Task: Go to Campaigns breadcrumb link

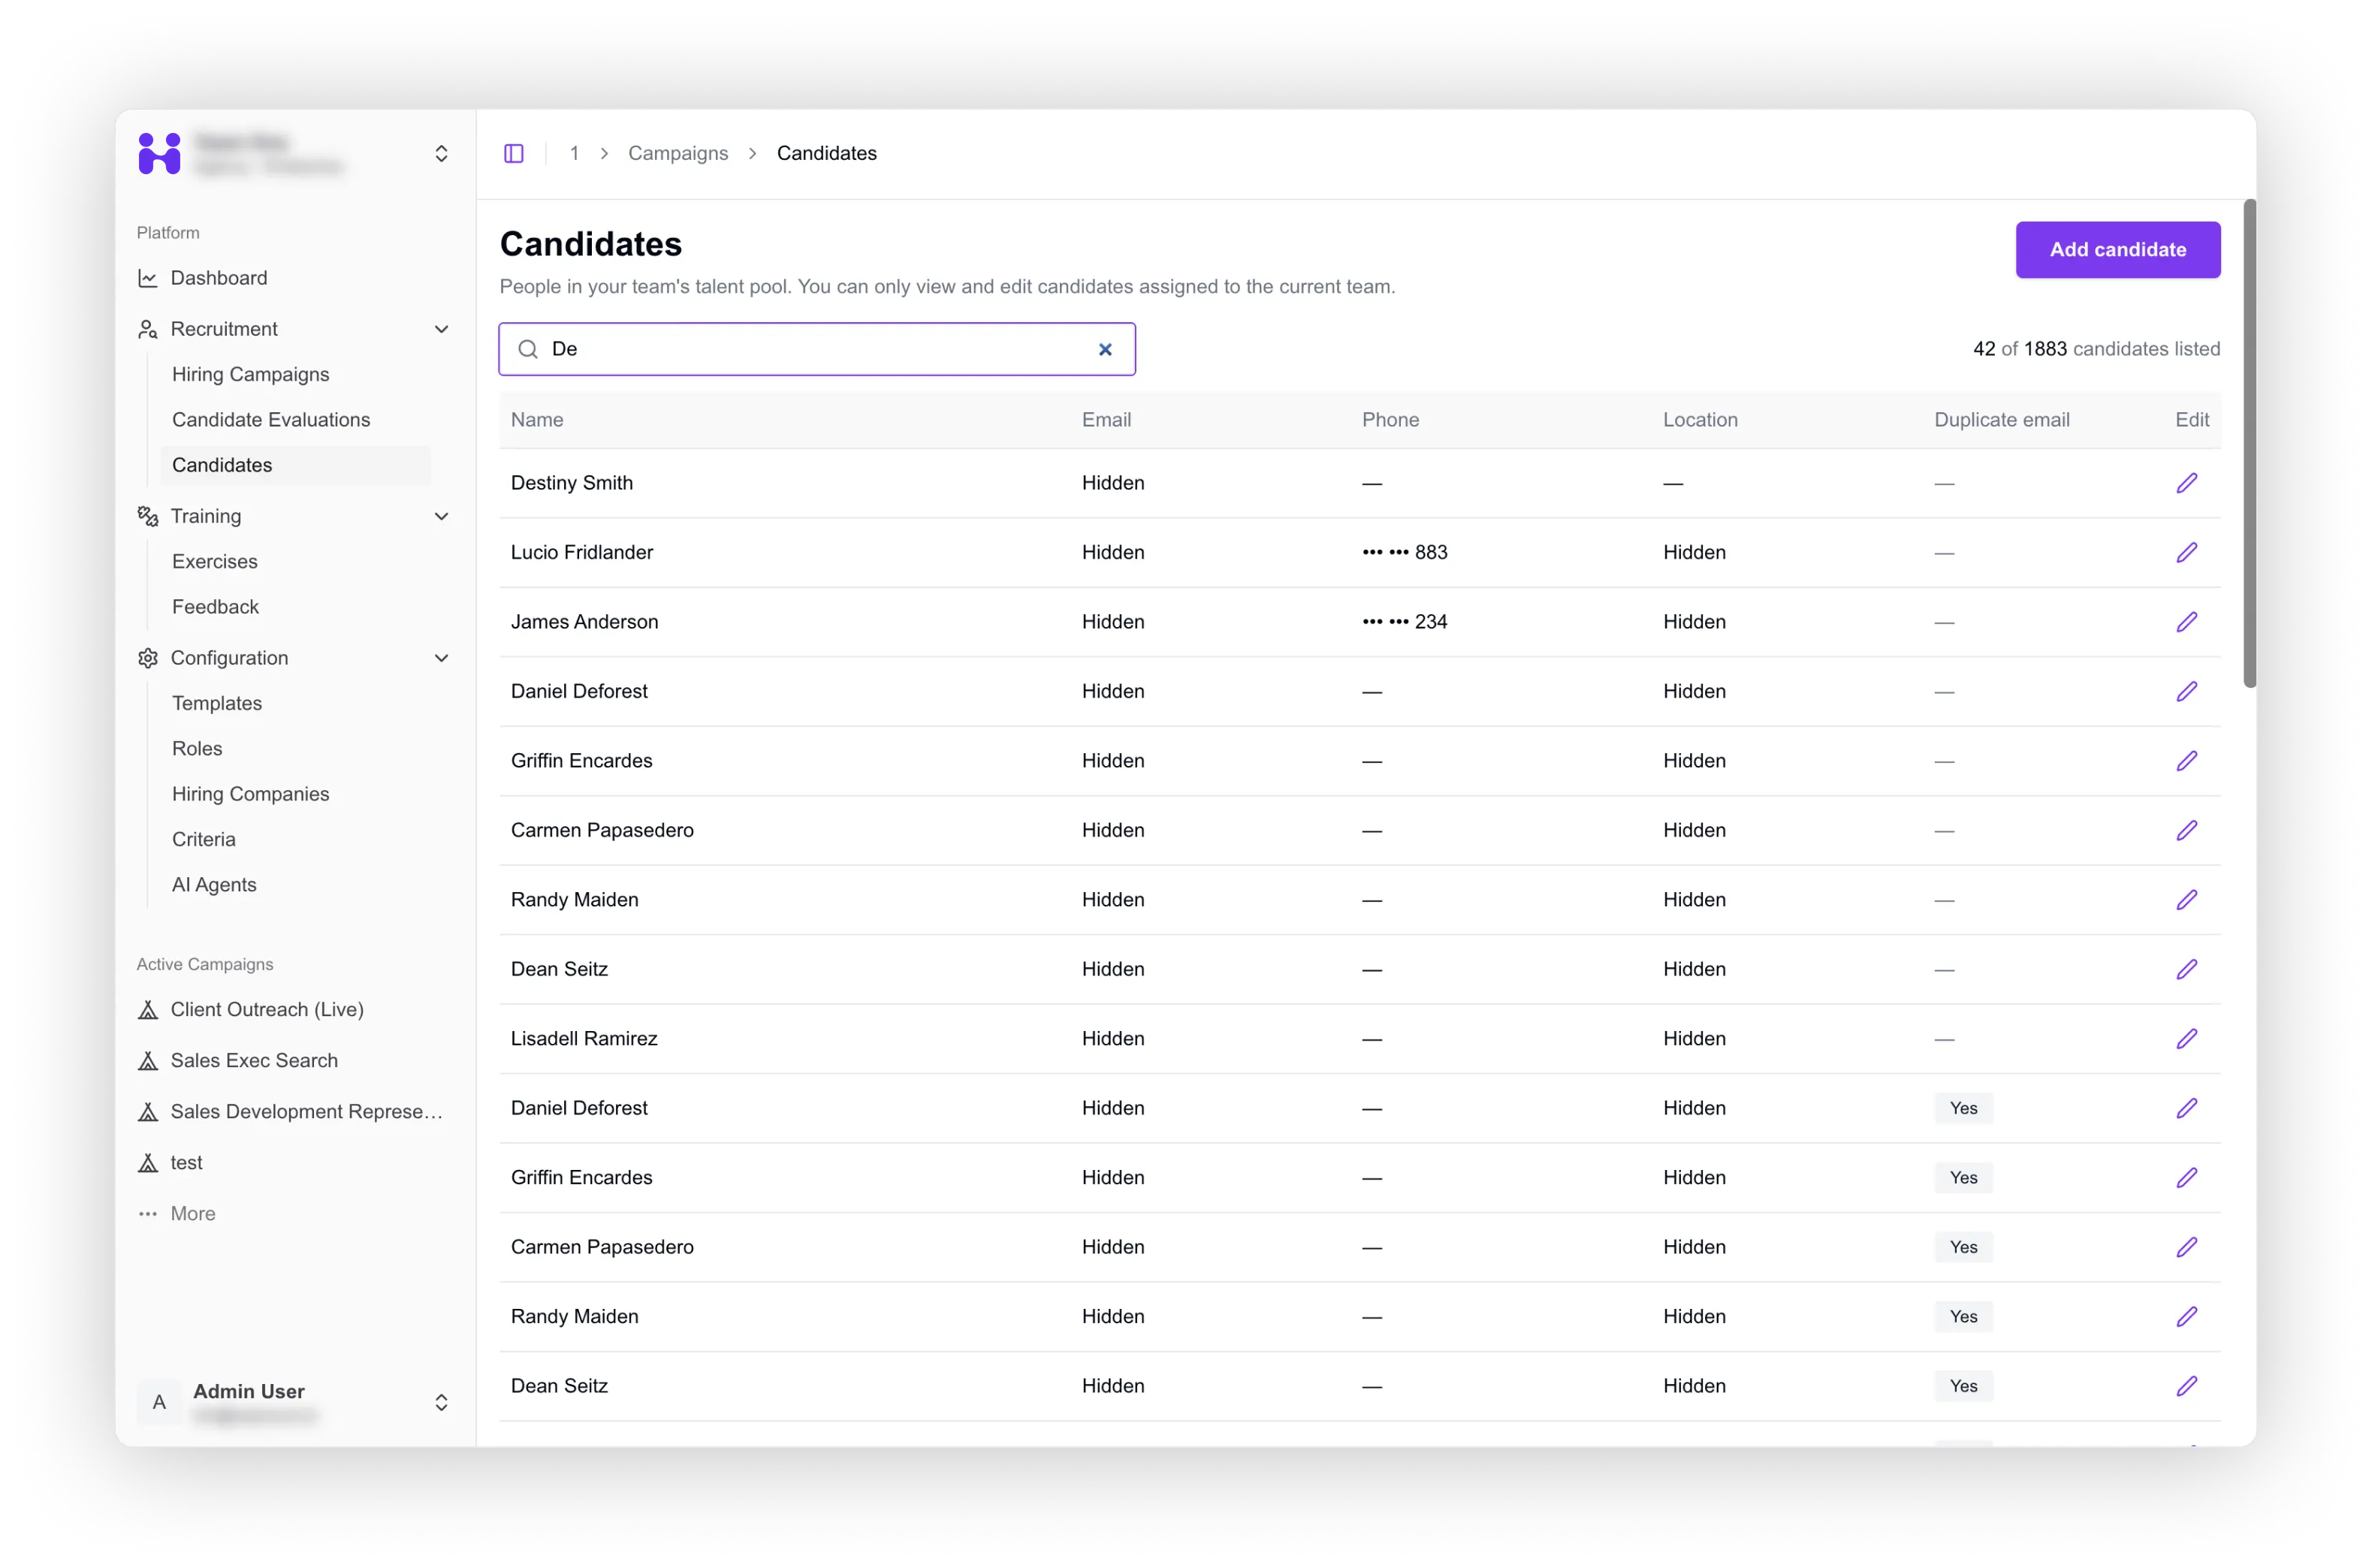Action: (678, 153)
